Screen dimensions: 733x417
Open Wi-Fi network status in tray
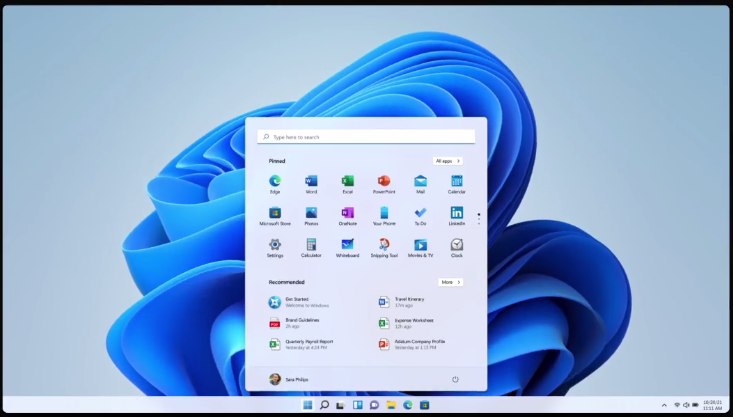(x=677, y=405)
